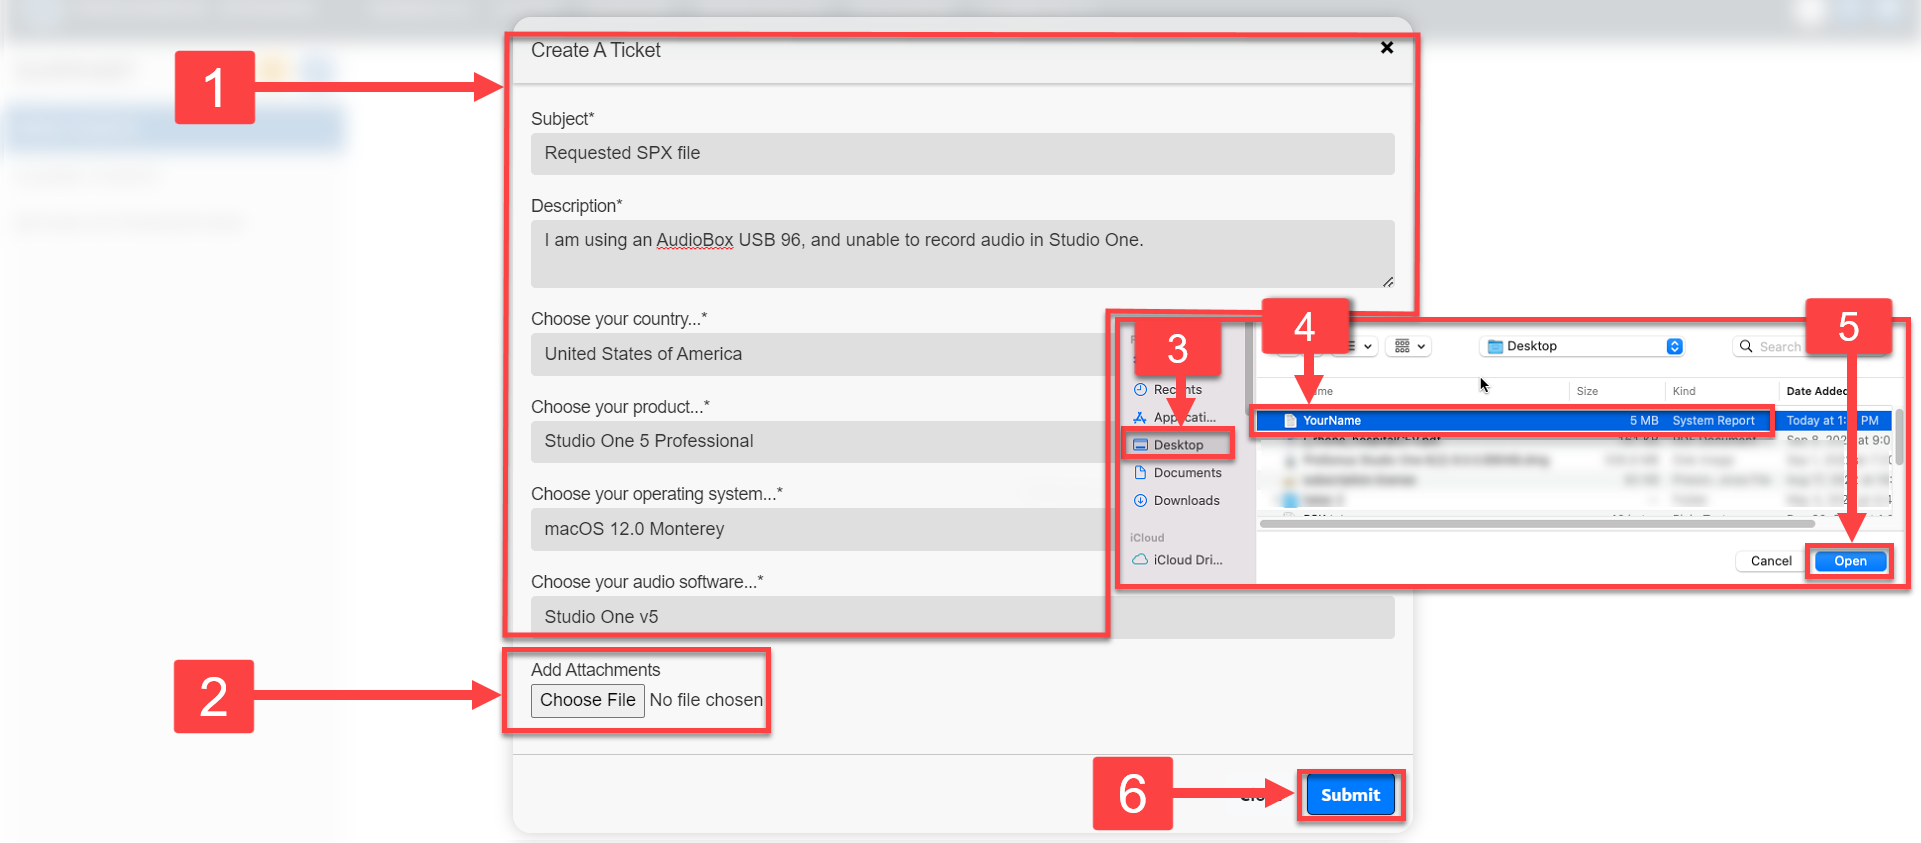Open the Desktop location popup menu
Screen dimensions: 1921x843
tap(1581, 346)
